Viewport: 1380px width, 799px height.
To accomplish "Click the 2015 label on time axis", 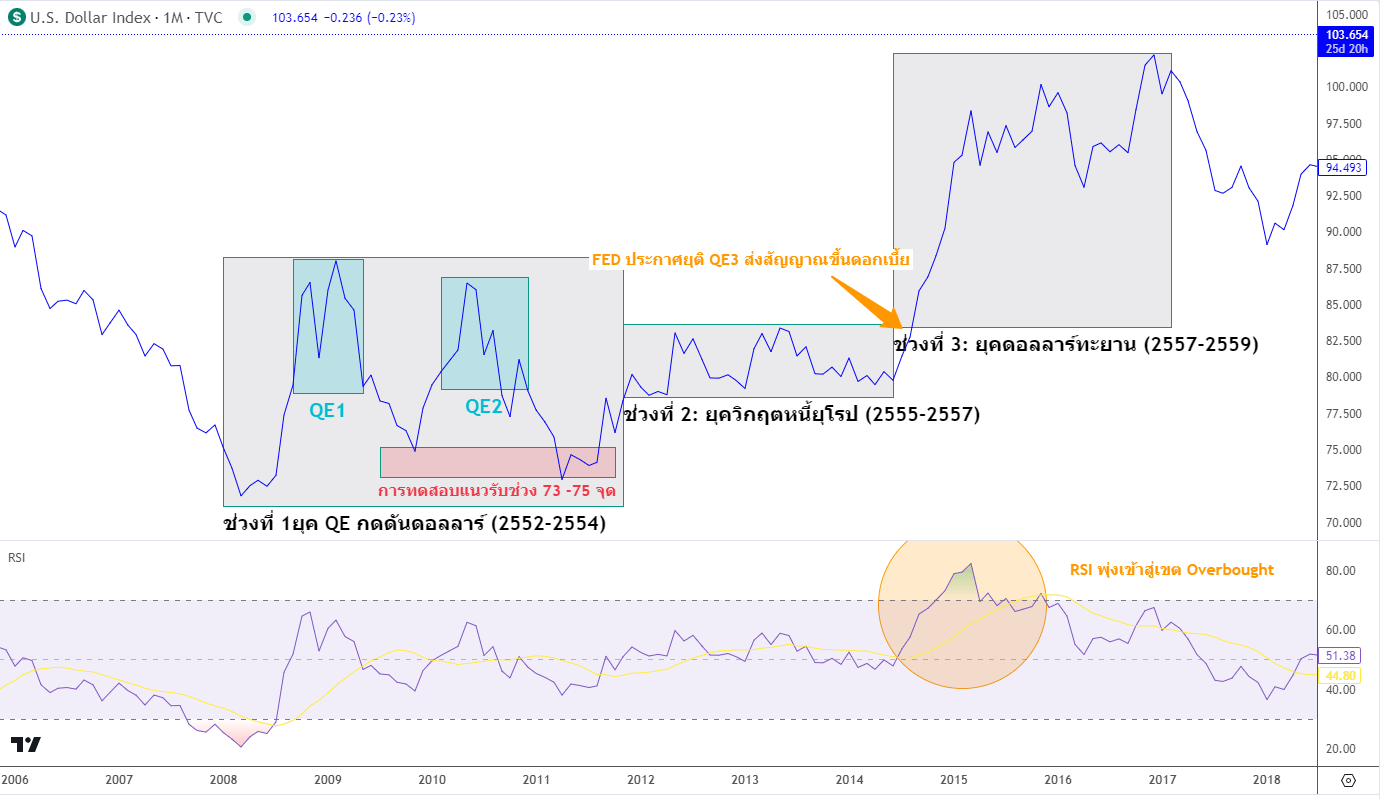I will [x=954, y=780].
